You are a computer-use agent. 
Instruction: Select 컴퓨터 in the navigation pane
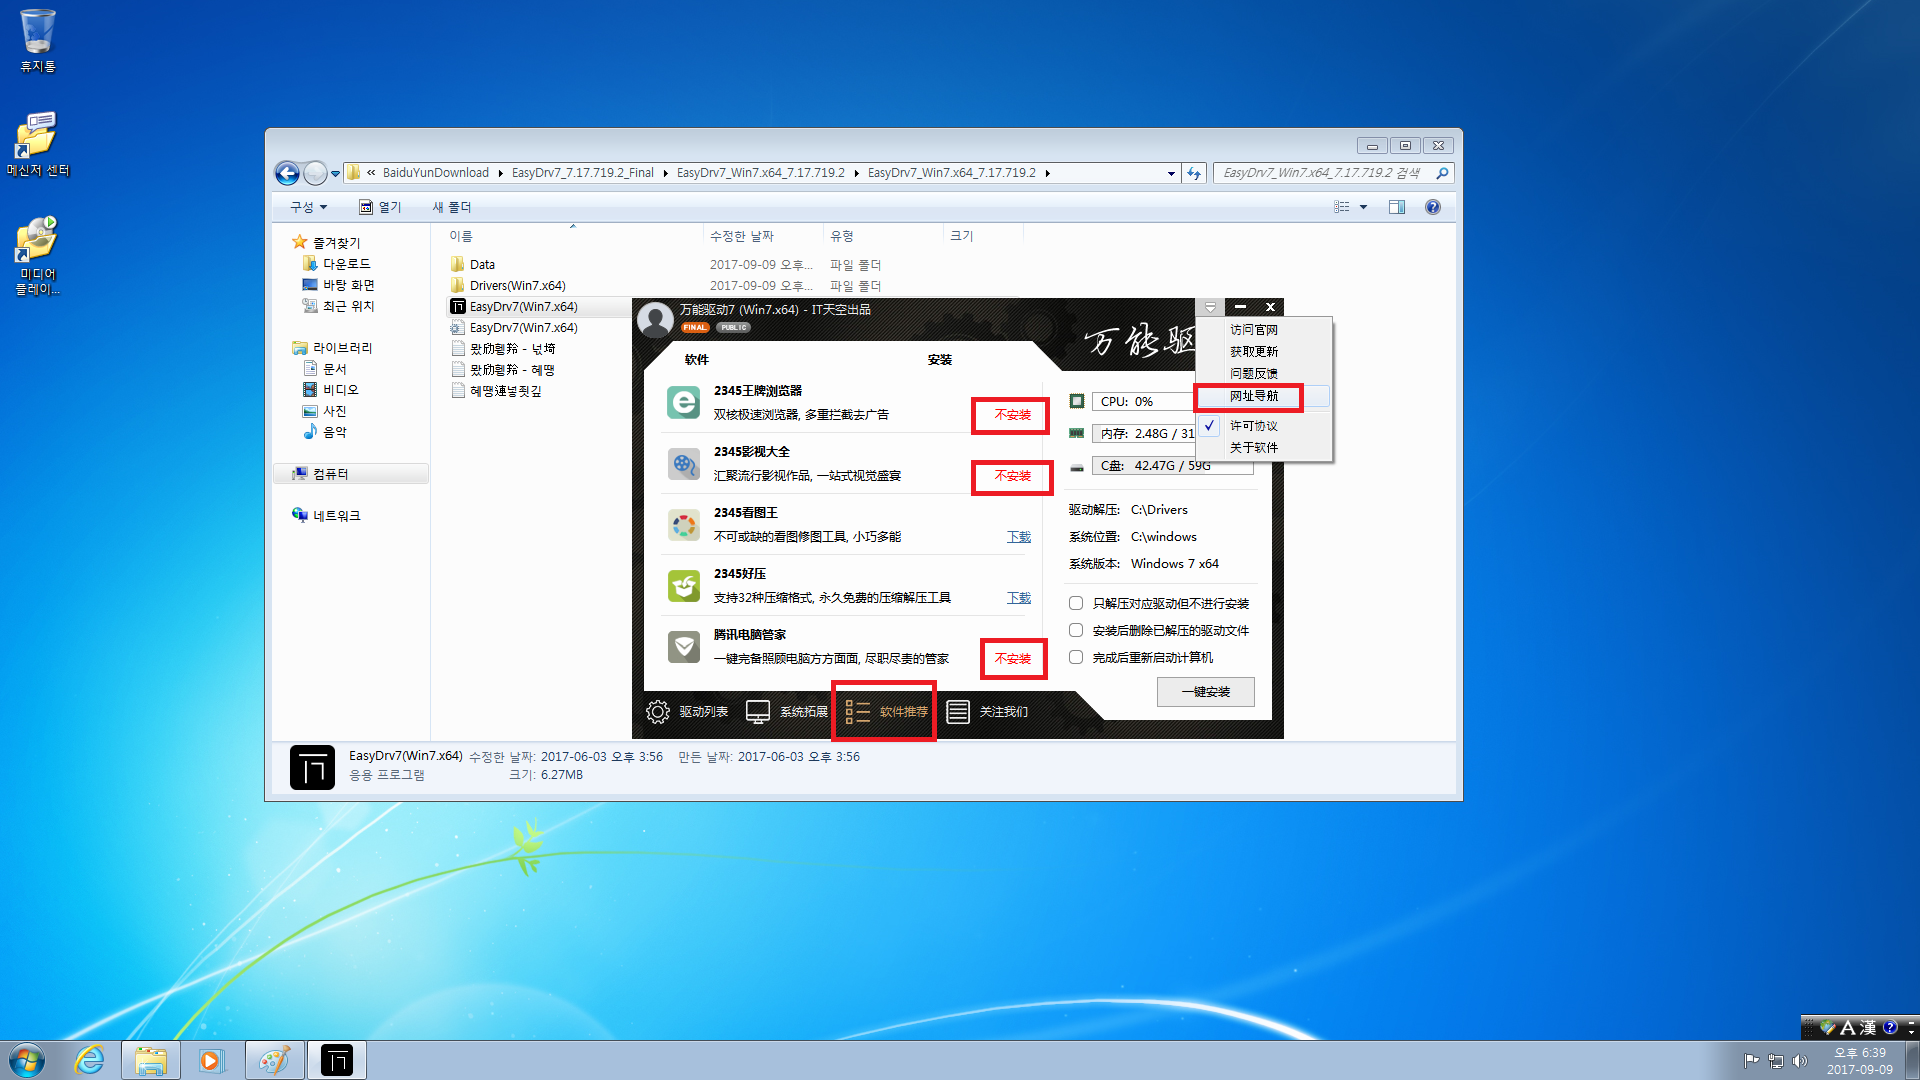click(x=351, y=474)
